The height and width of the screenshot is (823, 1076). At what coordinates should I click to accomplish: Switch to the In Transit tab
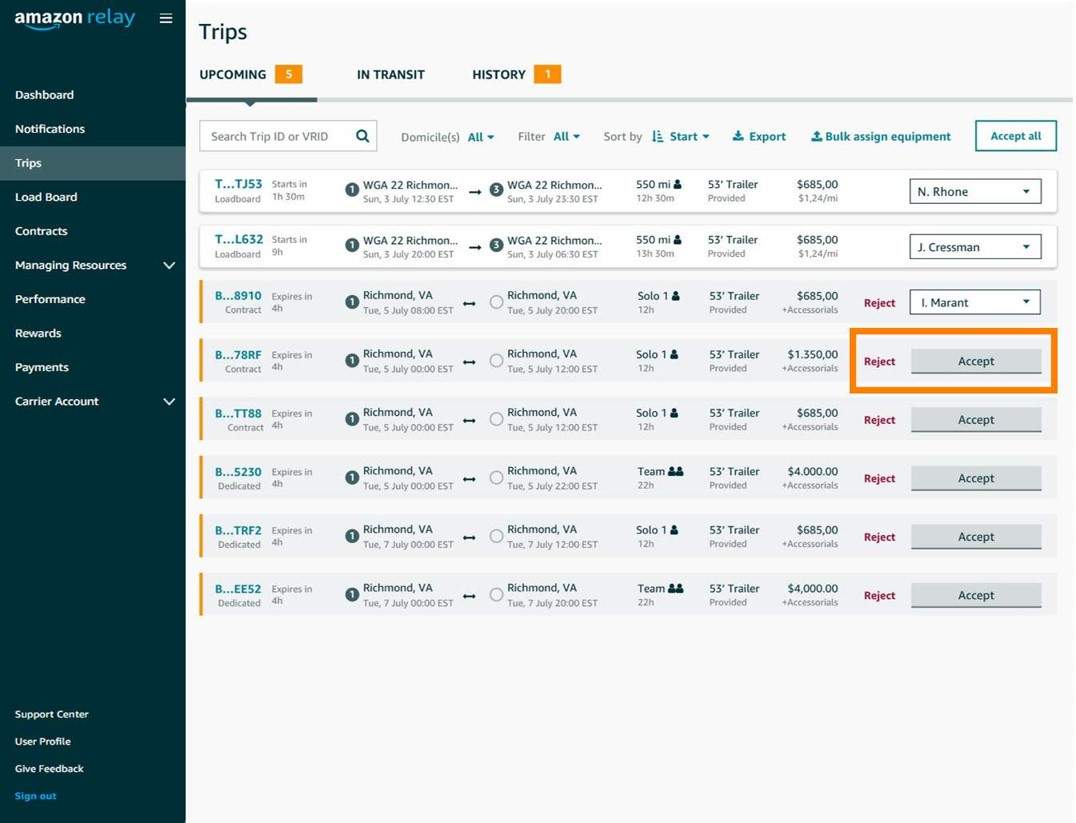[x=390, y=74]
